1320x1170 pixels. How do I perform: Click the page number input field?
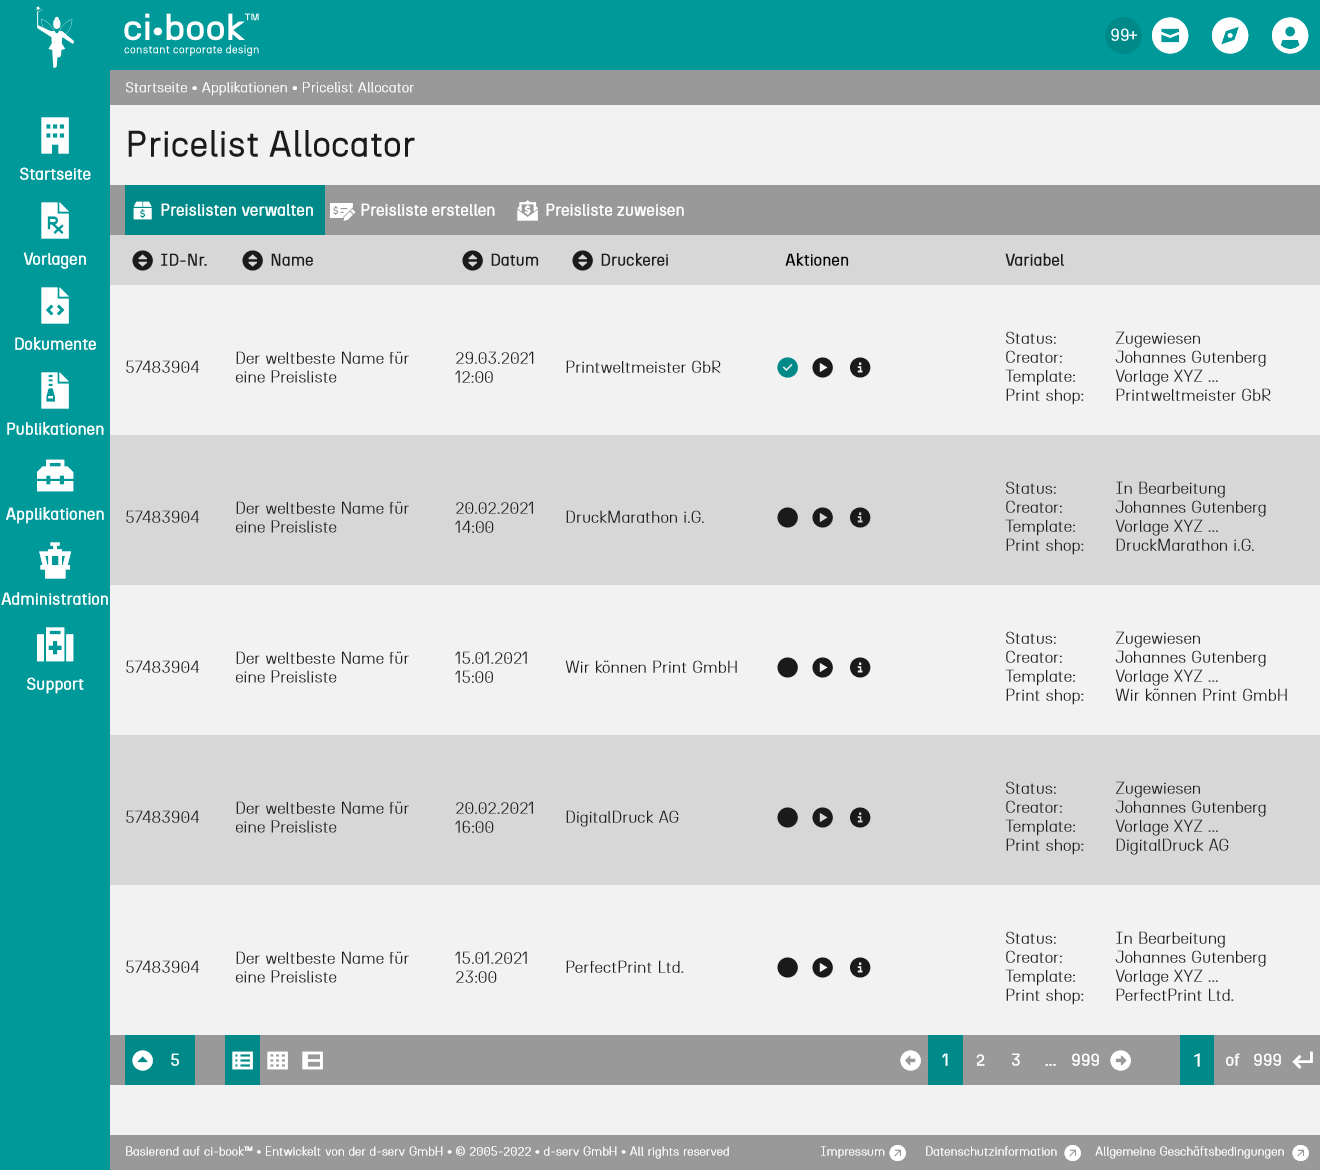(x=1197, y=1060)
